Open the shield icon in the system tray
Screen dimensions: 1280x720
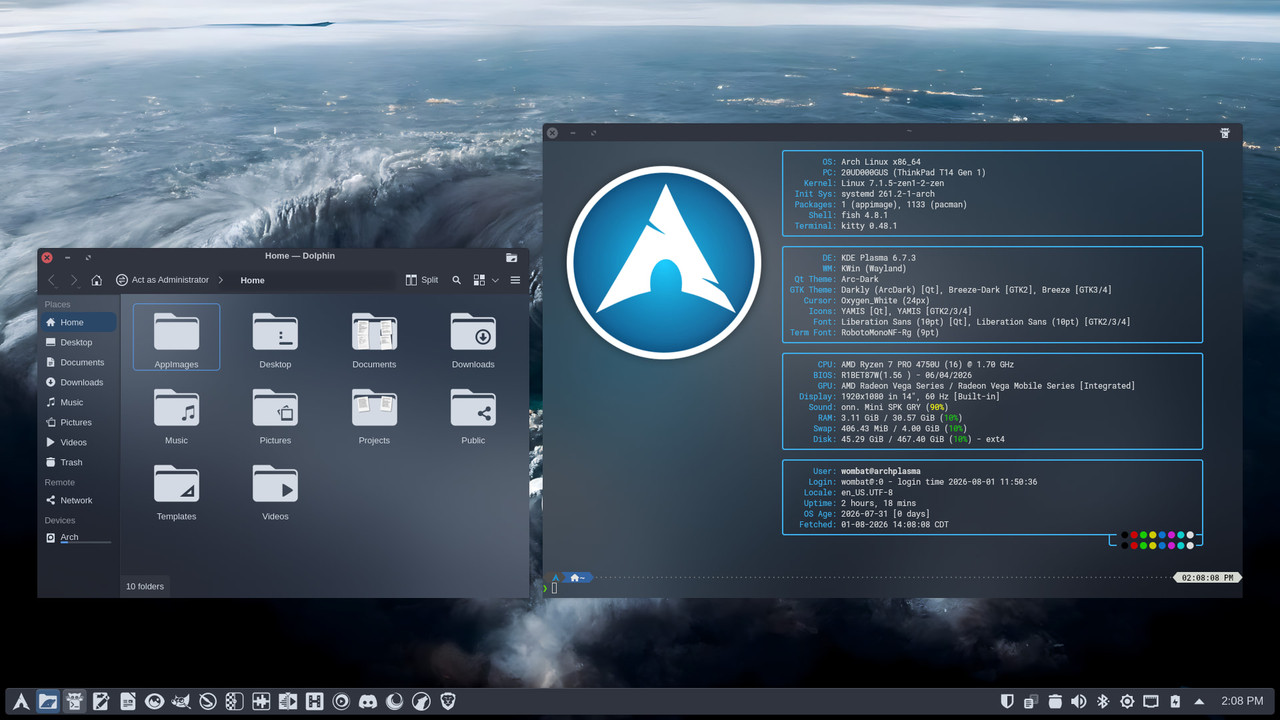pos(1007,702)
